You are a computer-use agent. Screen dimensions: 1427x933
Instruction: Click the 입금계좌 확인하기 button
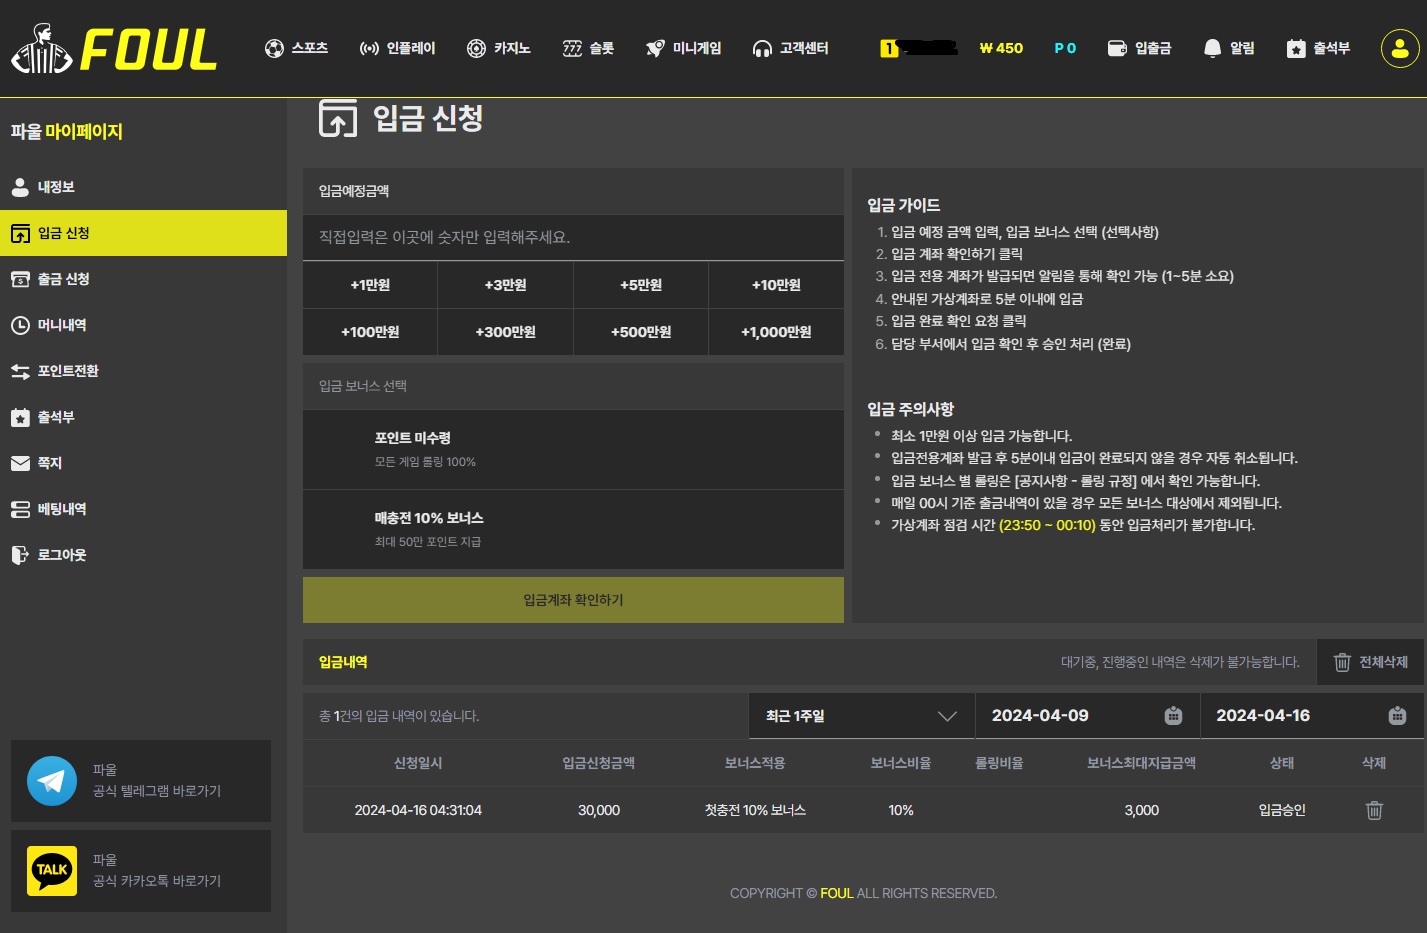point(573,600)
